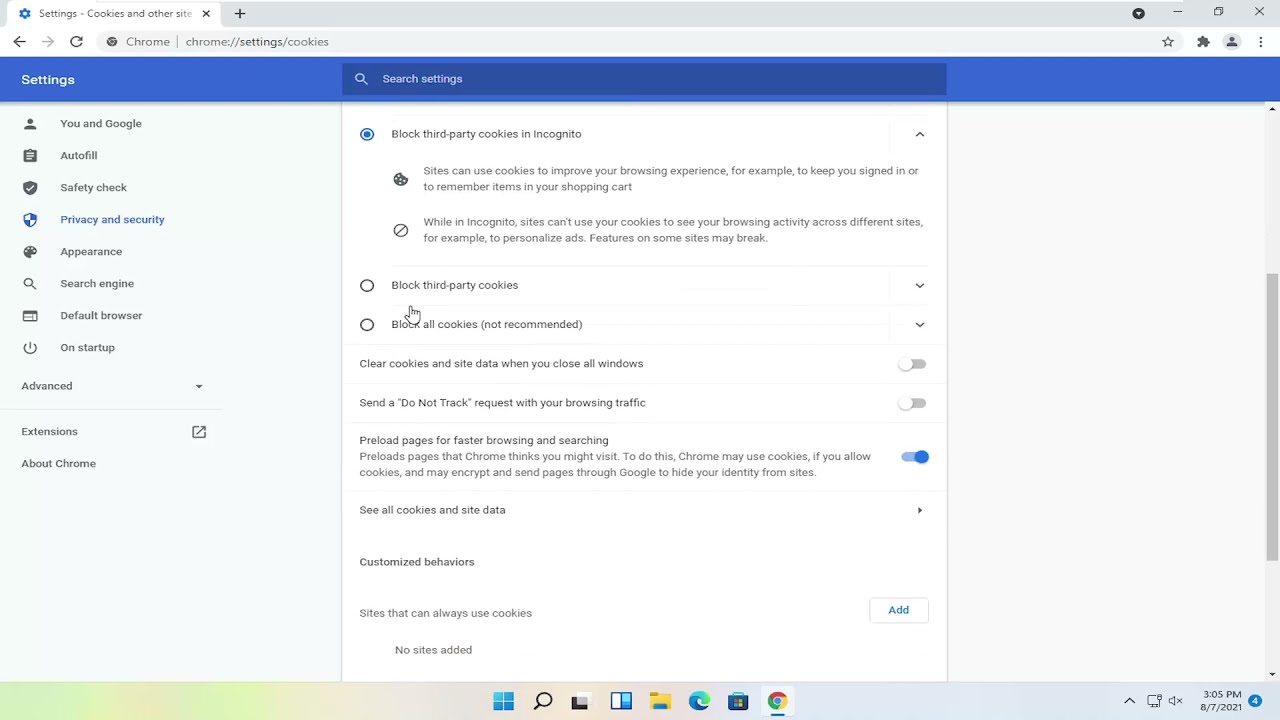Select Block third-party cookies radio

tap(367, 286)
